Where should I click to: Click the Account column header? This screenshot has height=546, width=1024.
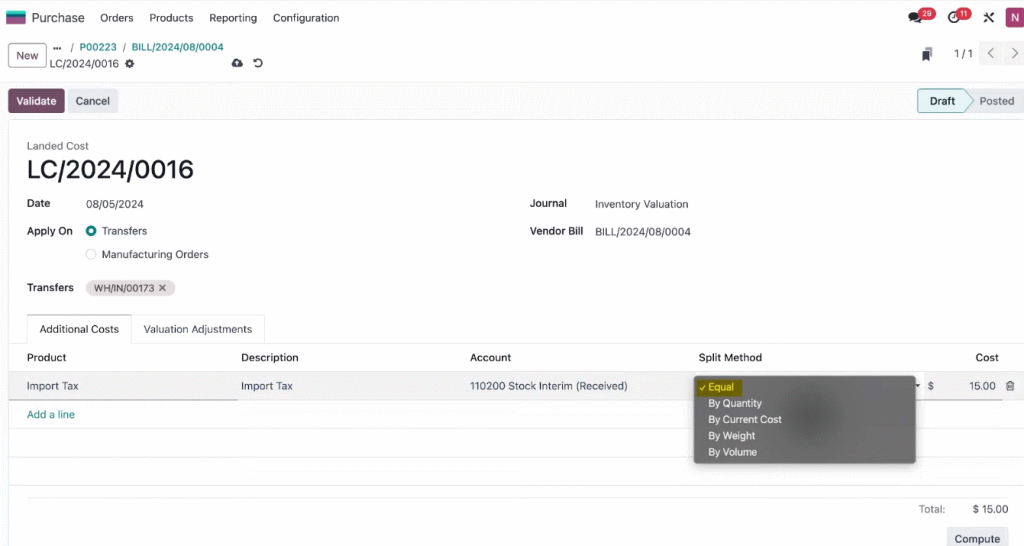click(x=490, y=358)
